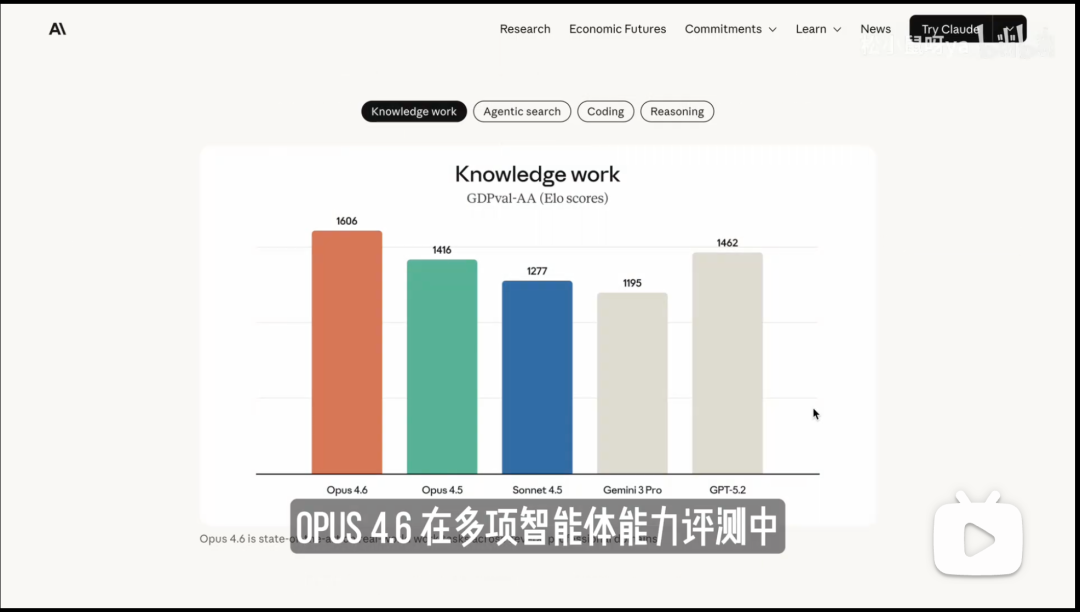Click the 1416 score label
Screen dimensions: 1080x612
[442, 250]
